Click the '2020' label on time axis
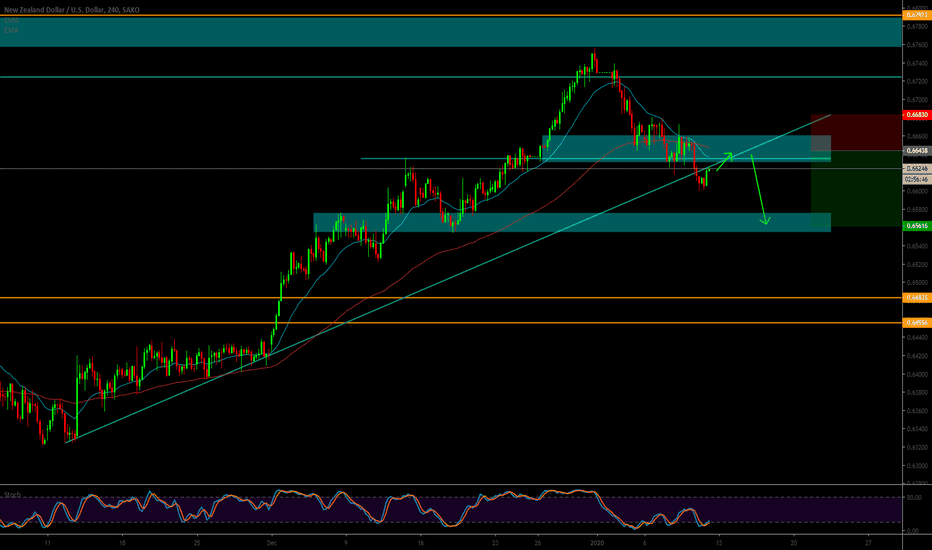Screen dimensions: 932x550 tap(596, 541)
